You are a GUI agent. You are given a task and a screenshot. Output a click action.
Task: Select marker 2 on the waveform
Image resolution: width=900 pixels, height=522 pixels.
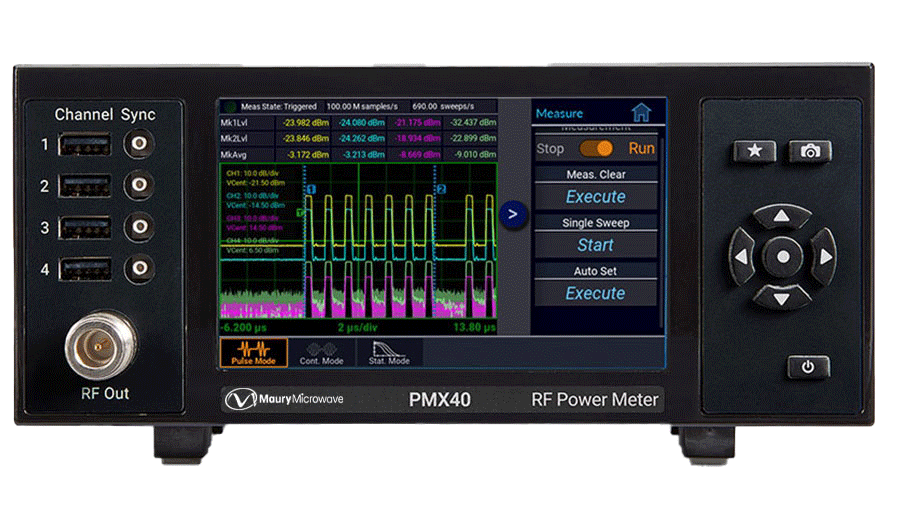[439, 189]
